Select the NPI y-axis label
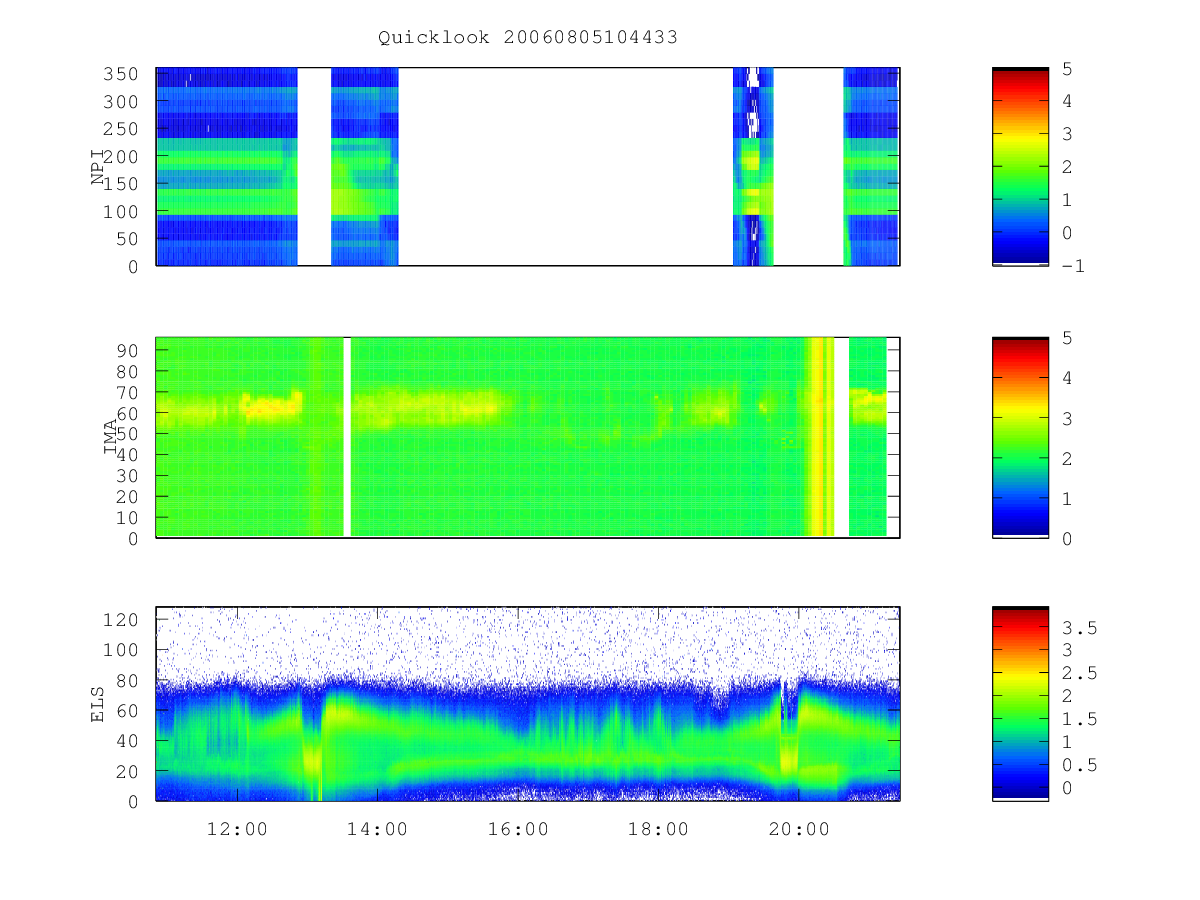The image size is (1200, 900). (98, 166)
